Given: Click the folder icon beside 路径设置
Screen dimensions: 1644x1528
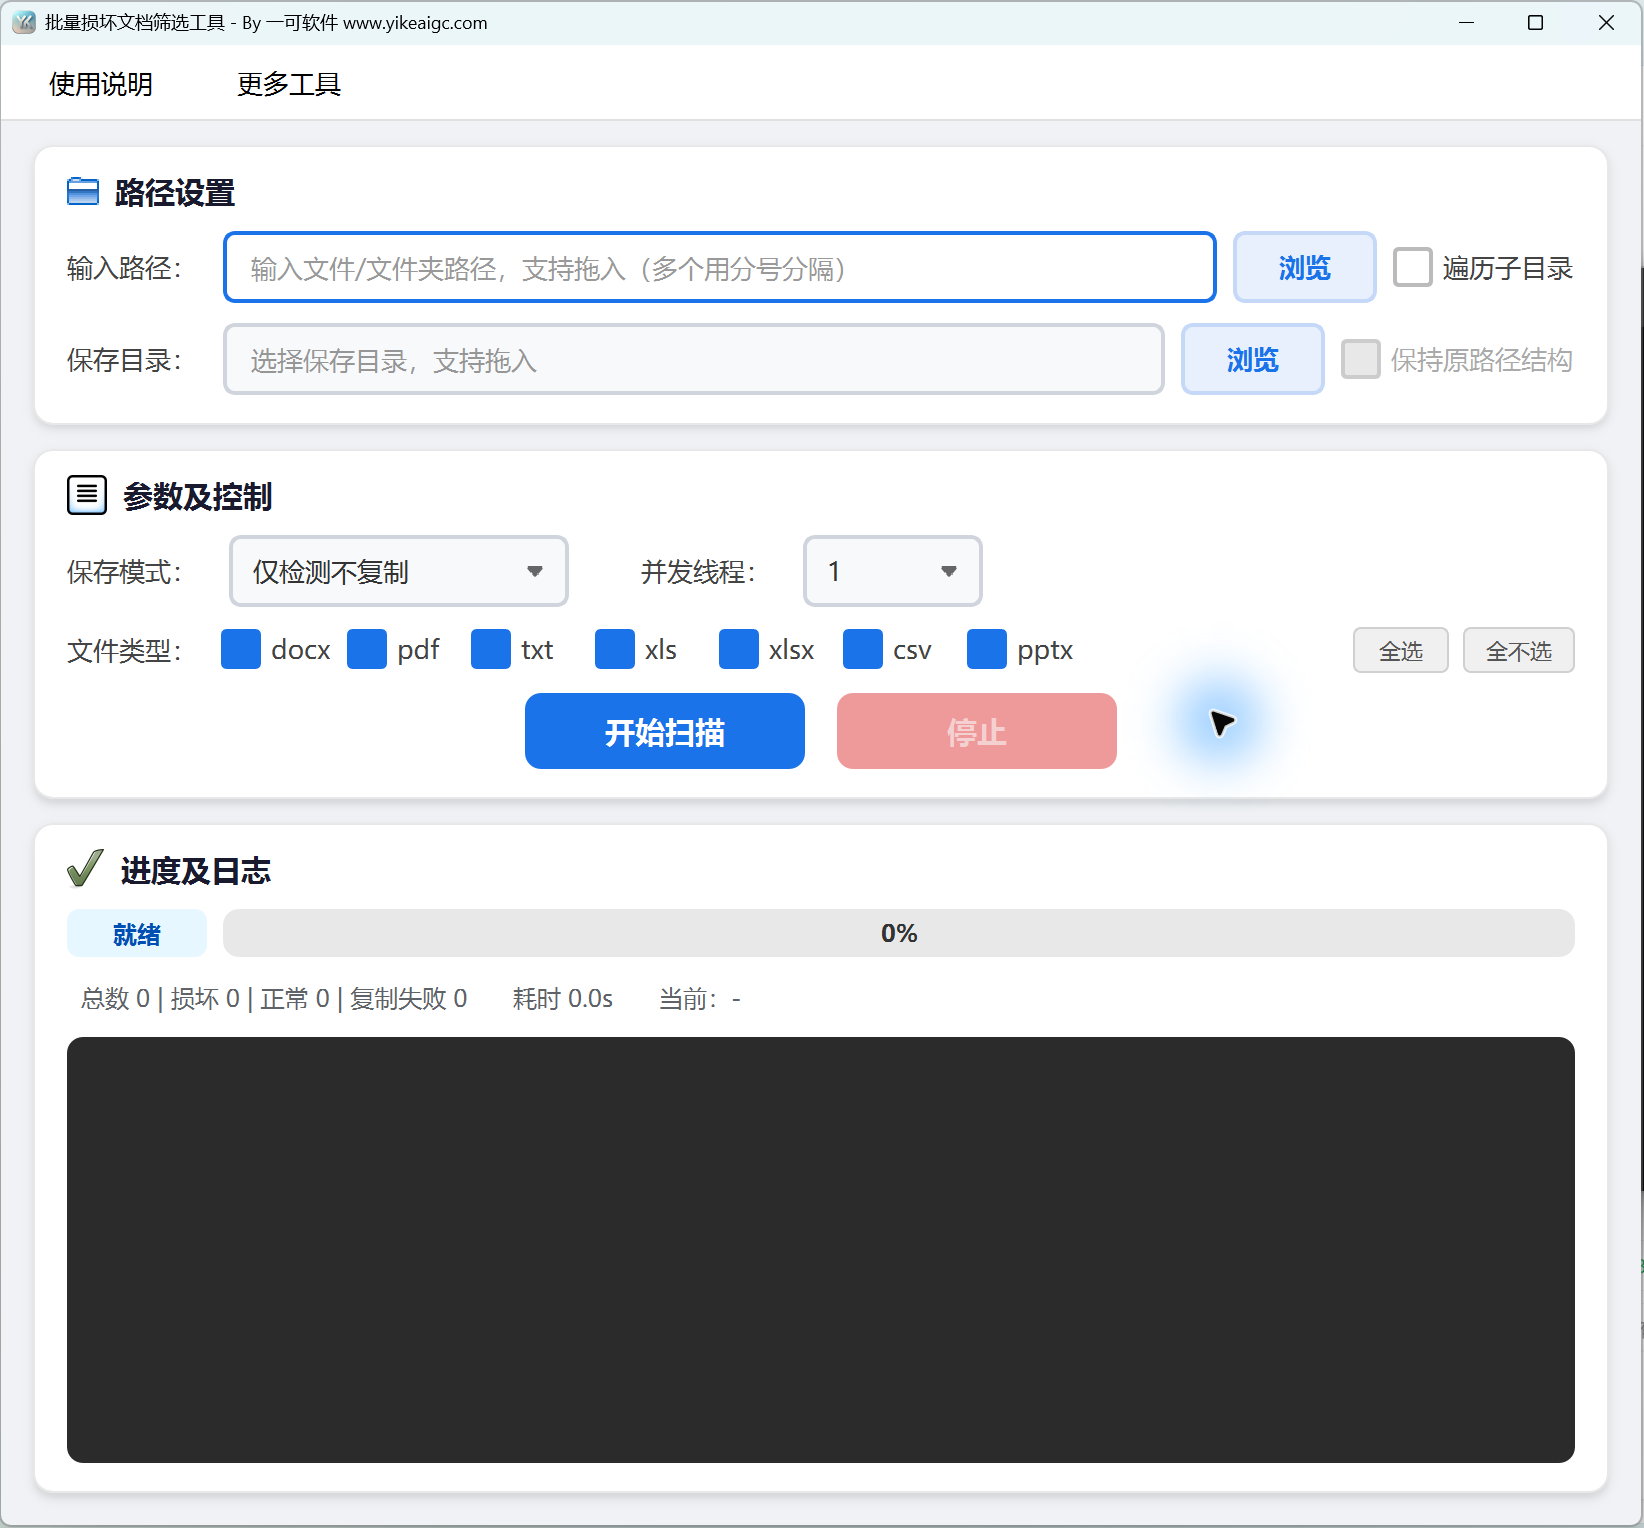Looking at the screenshot, I should click(83, 192).
